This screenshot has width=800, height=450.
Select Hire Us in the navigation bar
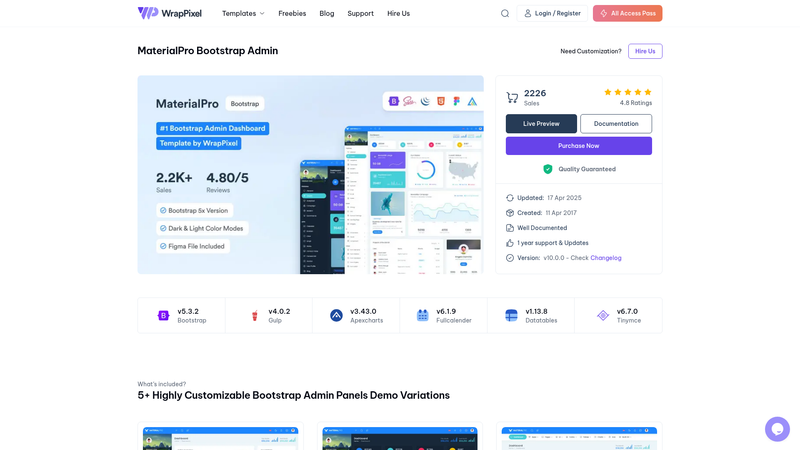point(398,13)
